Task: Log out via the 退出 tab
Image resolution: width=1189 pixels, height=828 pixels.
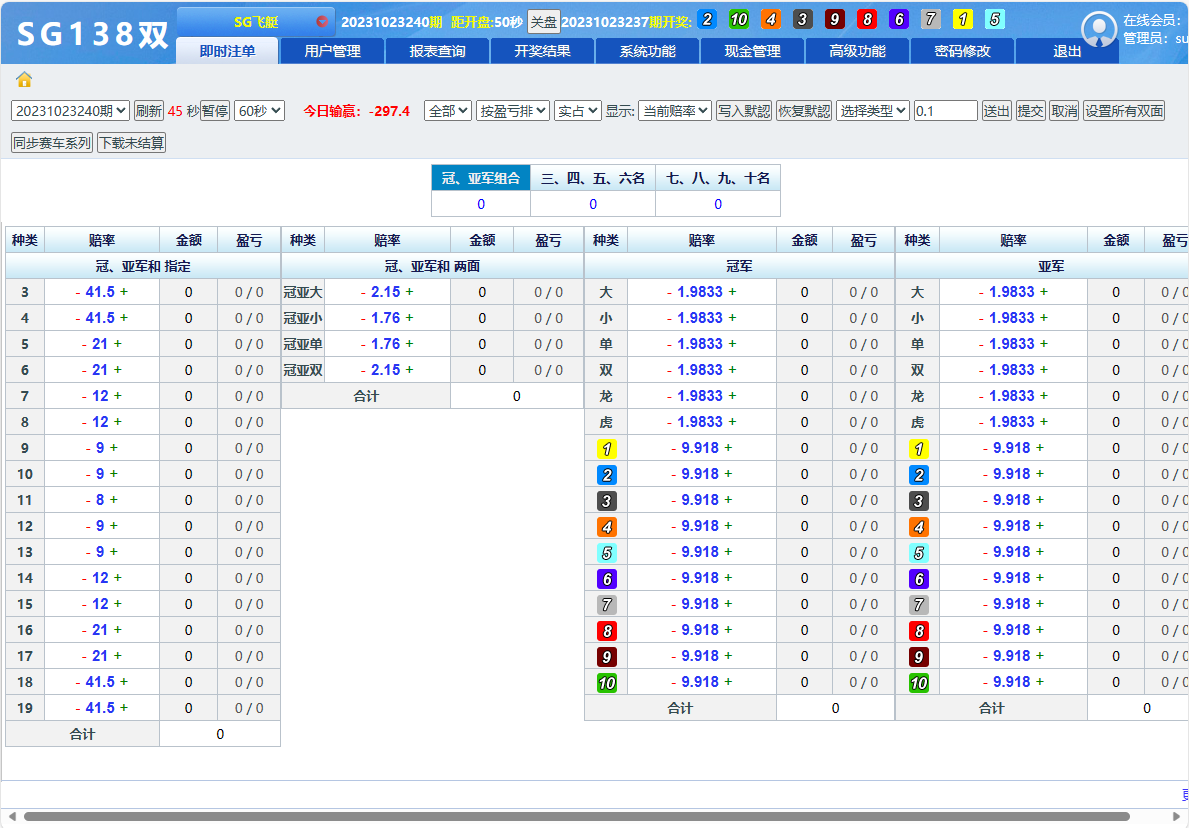Action: point(1067,51)
